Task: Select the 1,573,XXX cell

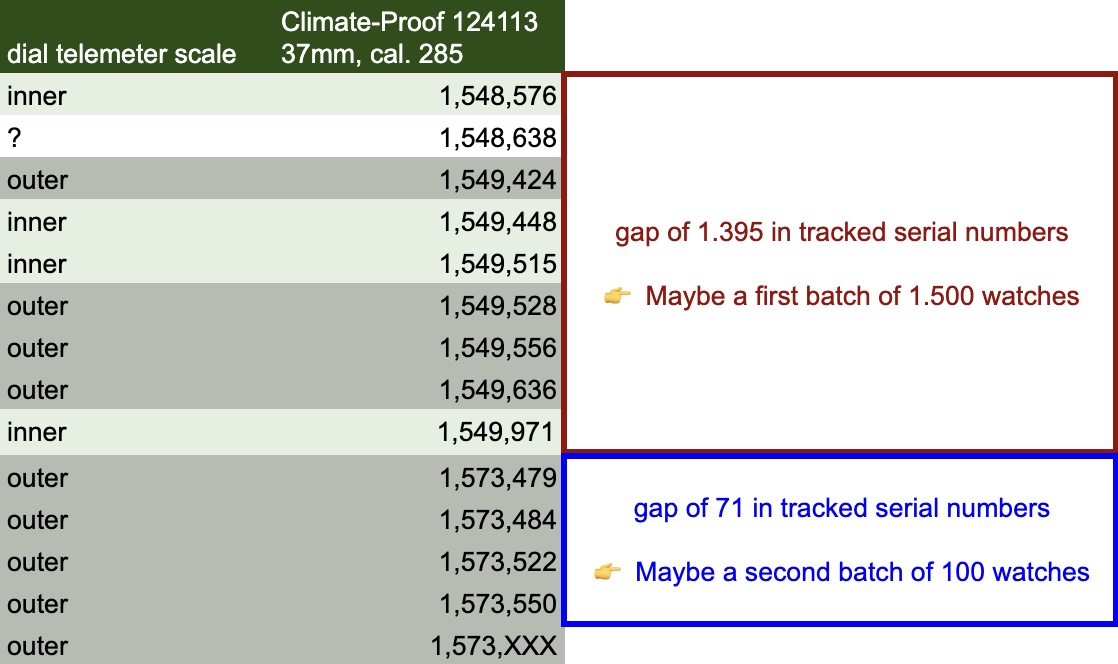Action: (493, 646)
